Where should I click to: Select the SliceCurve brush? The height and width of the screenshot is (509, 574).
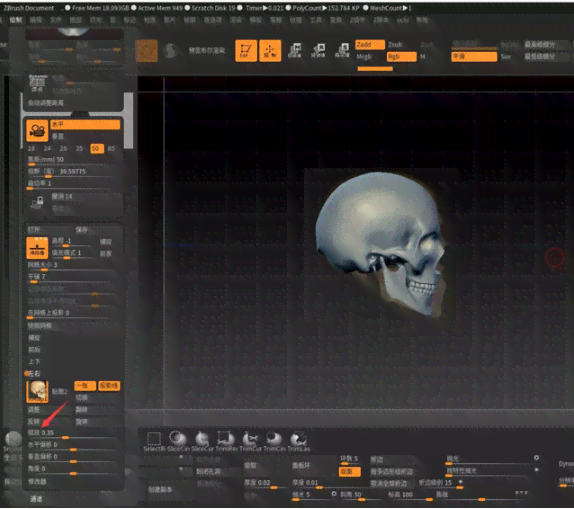(202, 441)
